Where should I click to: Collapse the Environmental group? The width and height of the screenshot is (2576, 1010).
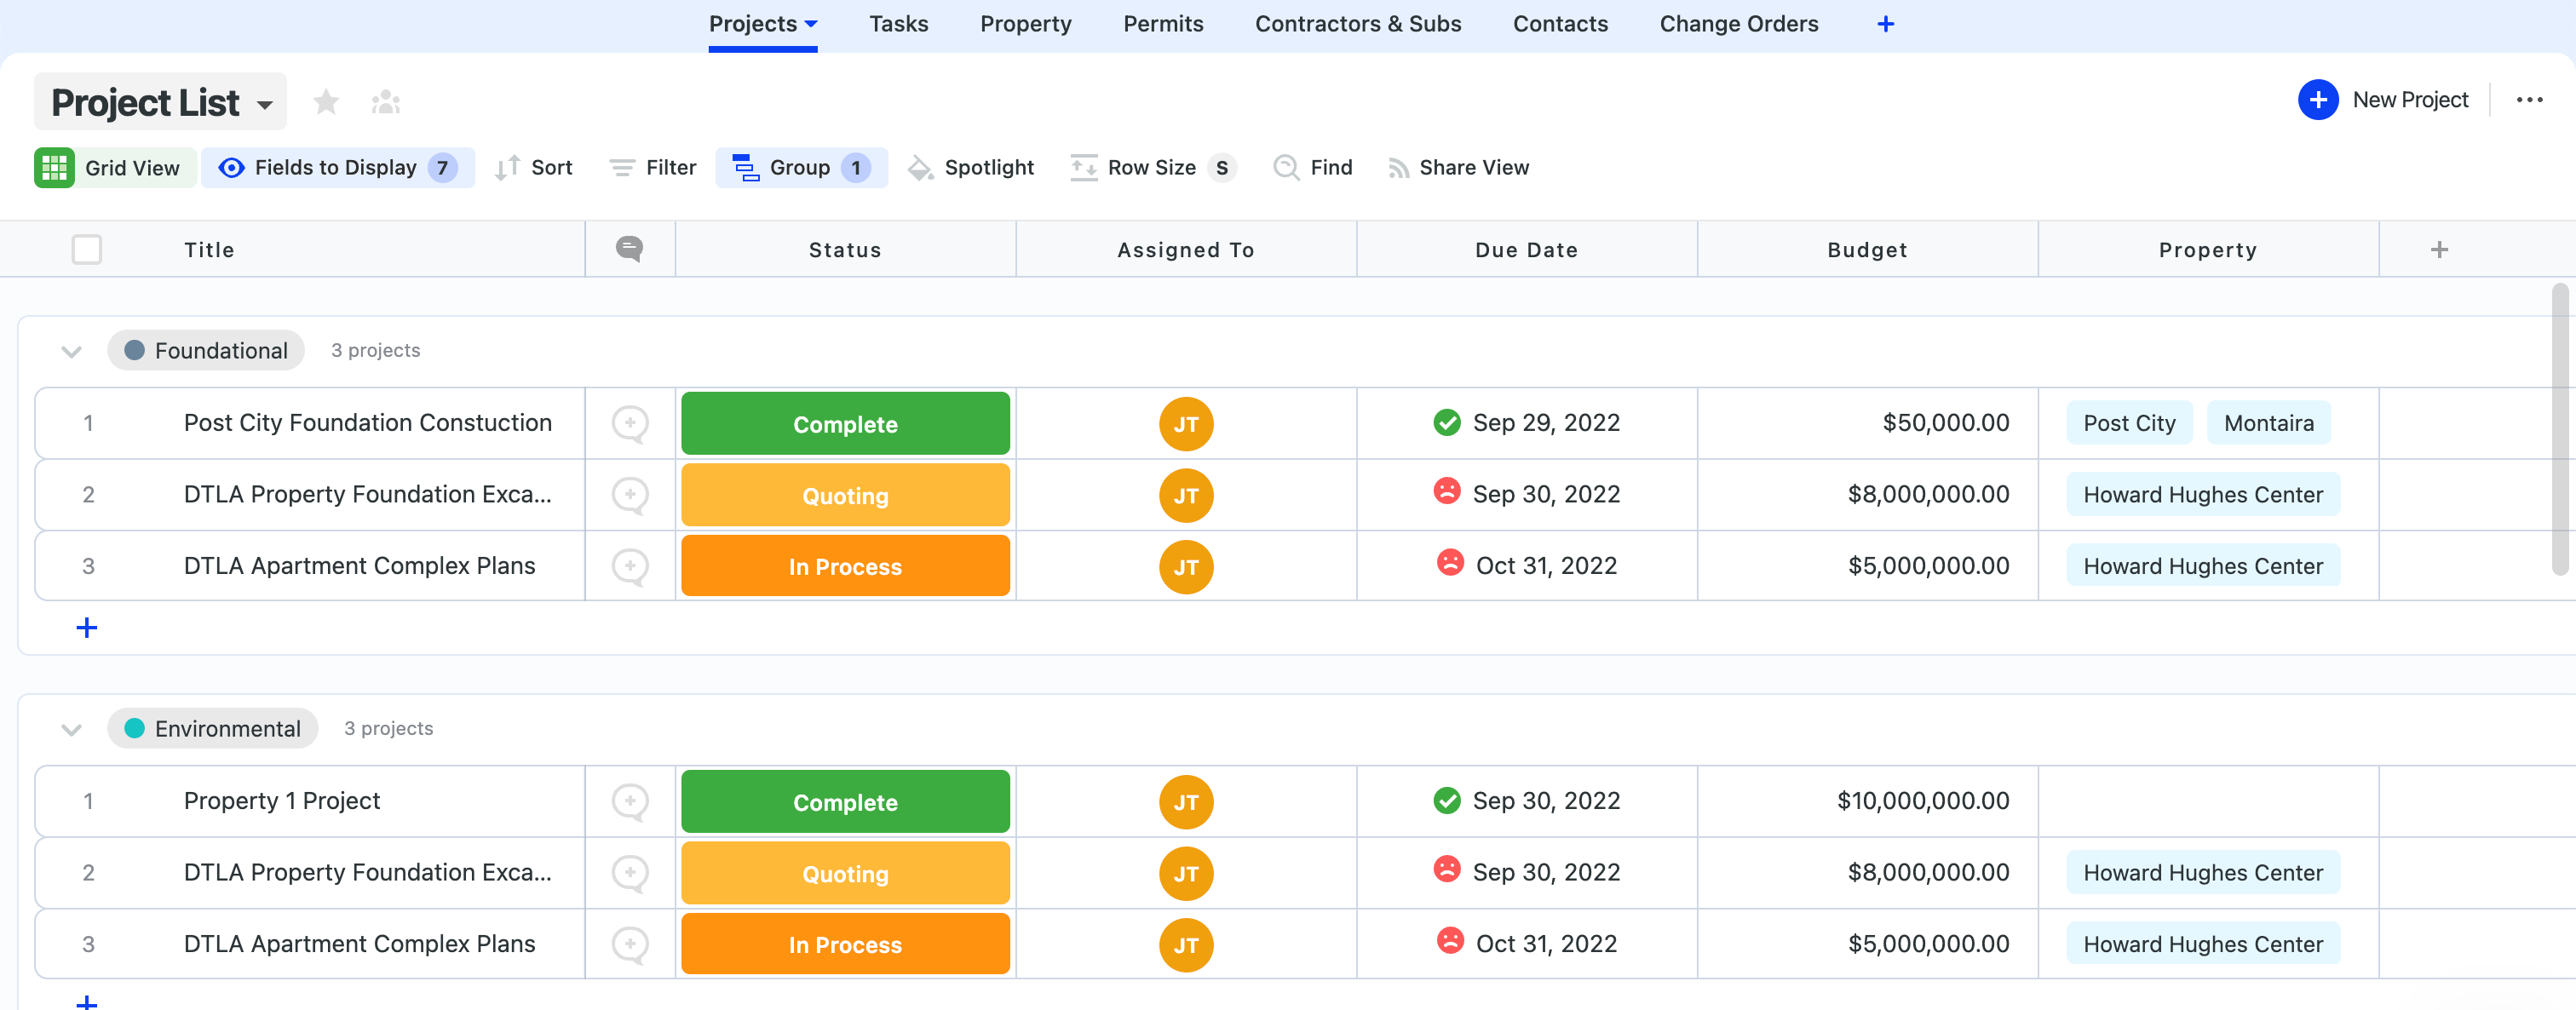[x=71, y=729]
